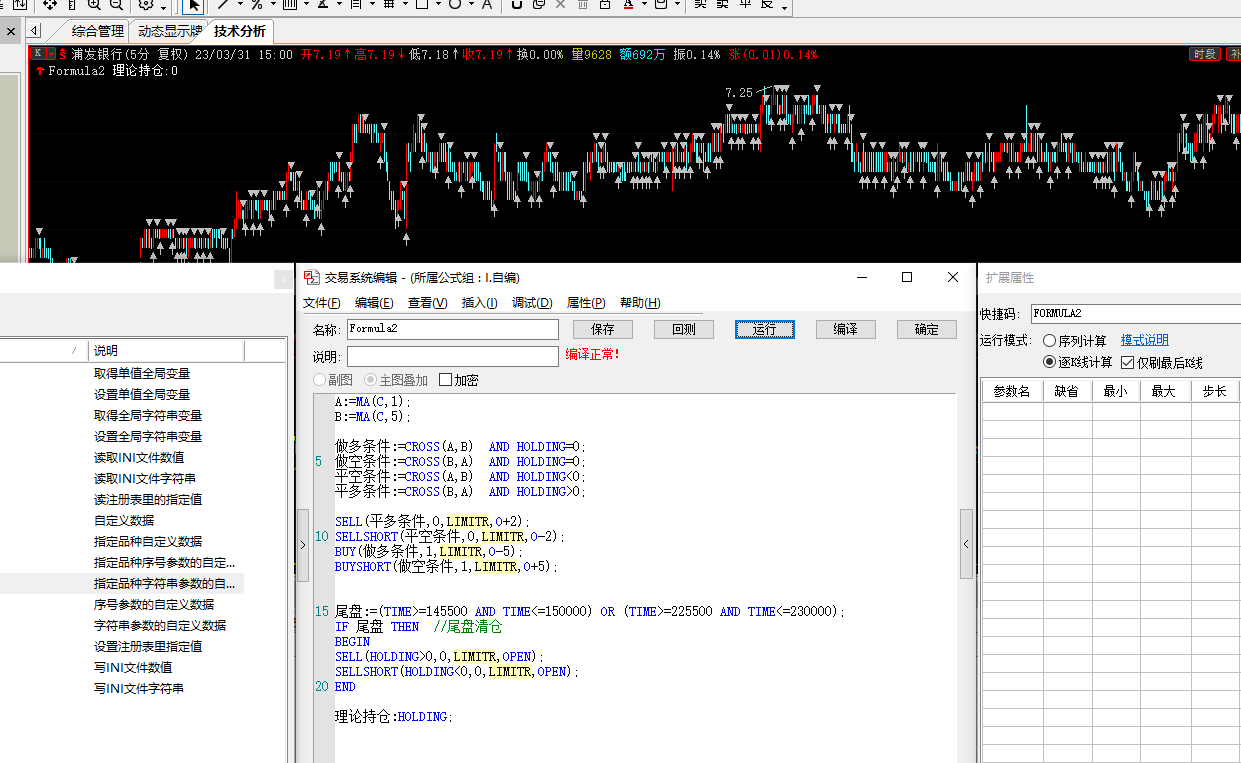Click the 运行 run button

765,329
